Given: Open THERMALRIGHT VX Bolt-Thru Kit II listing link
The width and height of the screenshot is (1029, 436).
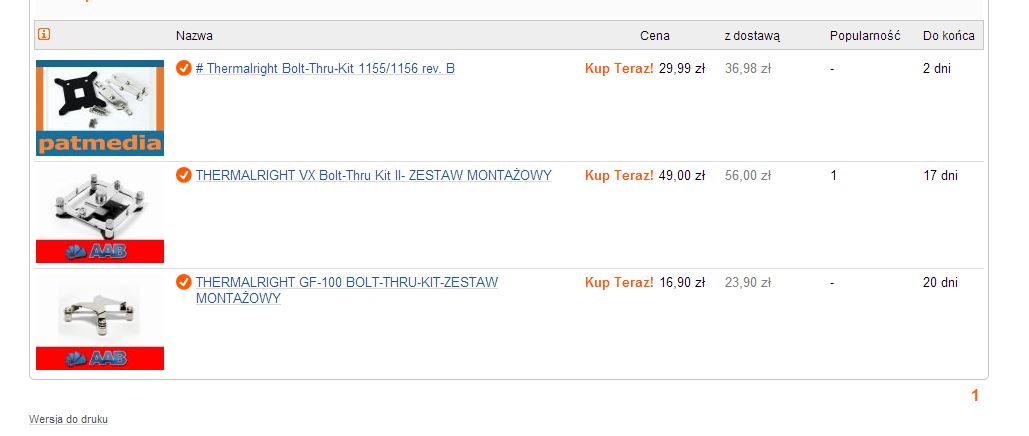Looking at the screenshot, I should (373, 175).
